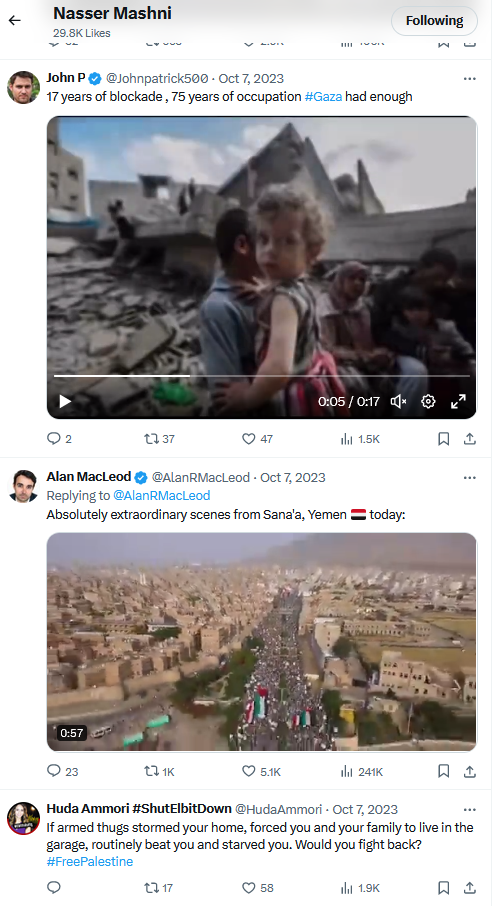Seek on the Gaza video progress bar
The image size is (492, 906).
tap(261, 376)
